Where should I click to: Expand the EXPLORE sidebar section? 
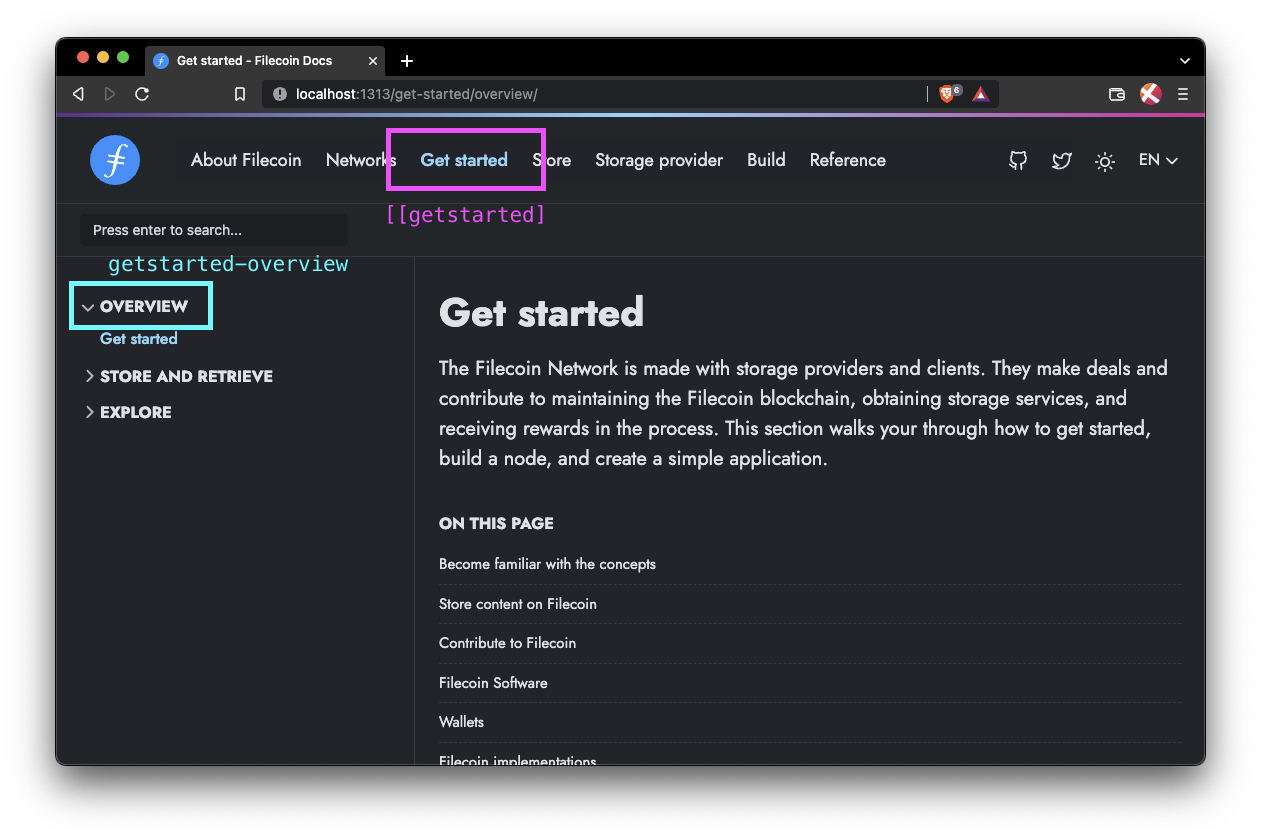pos(128,412)
